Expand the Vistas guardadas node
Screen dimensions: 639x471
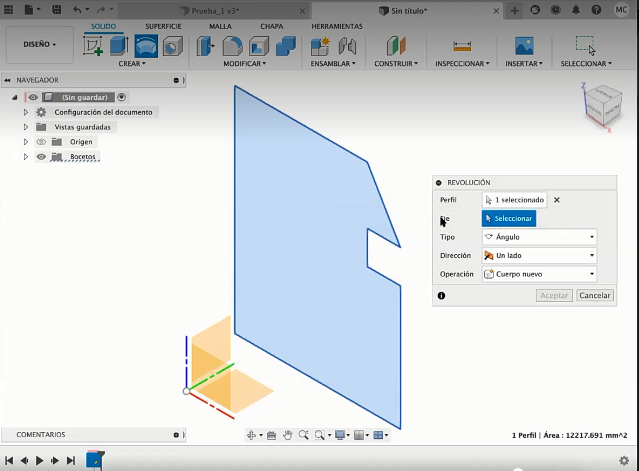(x=26, y=127)
